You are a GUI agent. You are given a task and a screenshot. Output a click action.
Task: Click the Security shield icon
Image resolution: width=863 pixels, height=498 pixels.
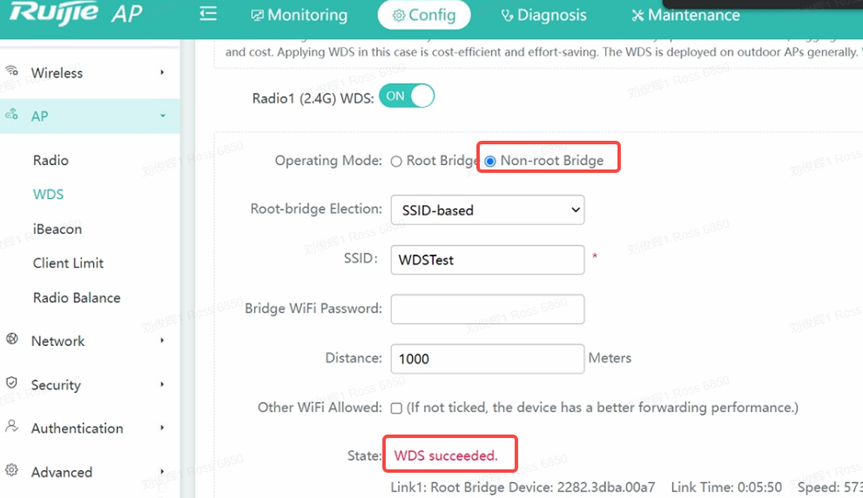pos(12,384)
